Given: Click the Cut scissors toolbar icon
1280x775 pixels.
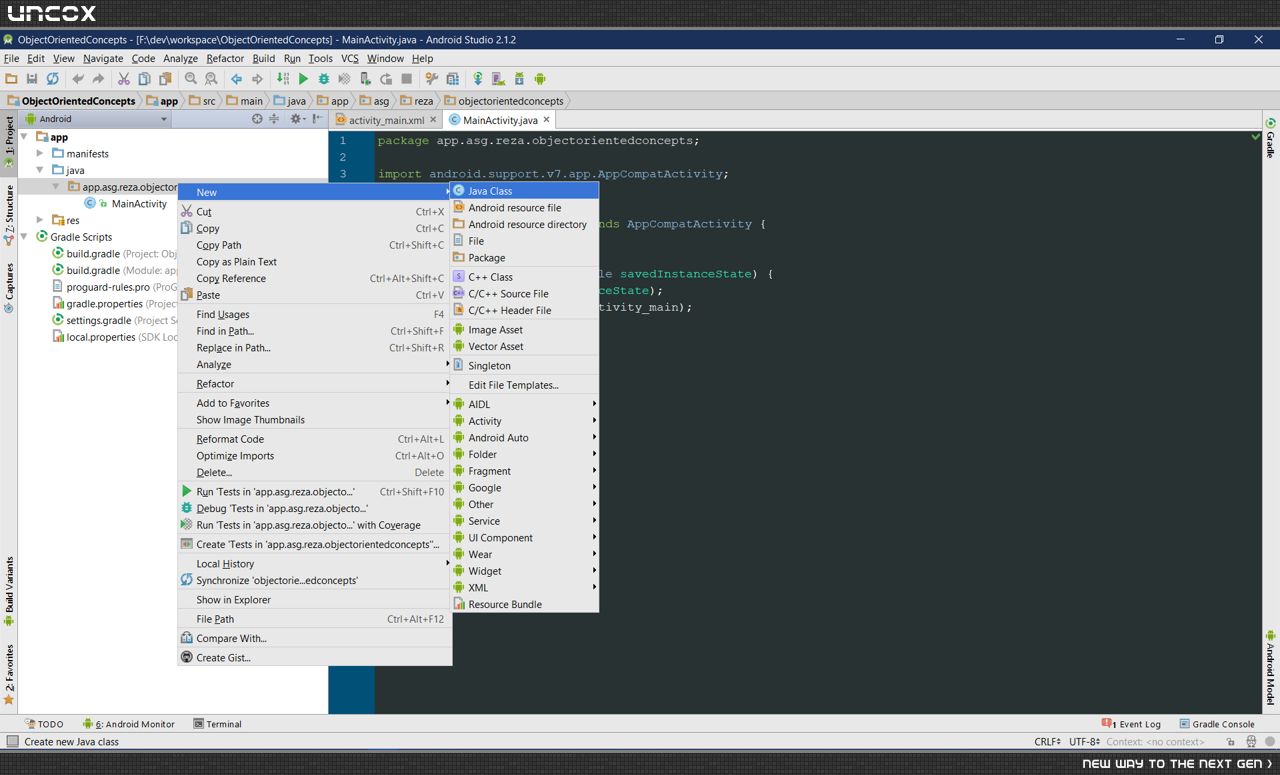Looking at the screenshot, I should (124, 79).
